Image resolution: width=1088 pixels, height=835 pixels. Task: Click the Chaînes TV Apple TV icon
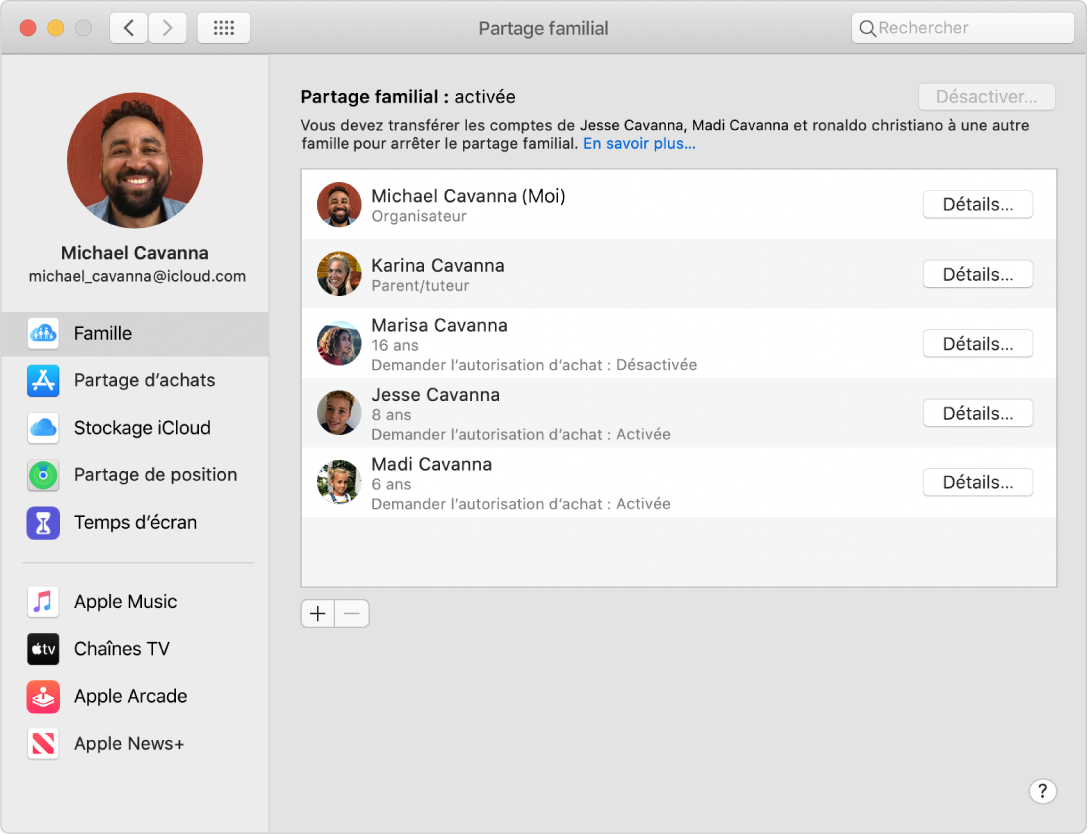[43, 649]
